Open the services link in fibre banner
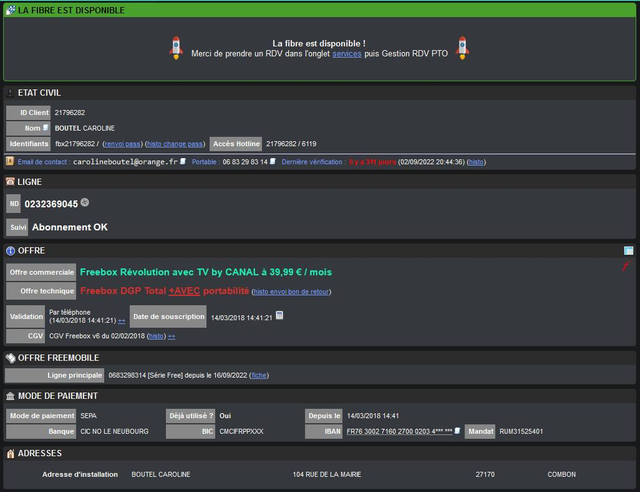This screenshot has width=640, height=492. coord(347,53)
